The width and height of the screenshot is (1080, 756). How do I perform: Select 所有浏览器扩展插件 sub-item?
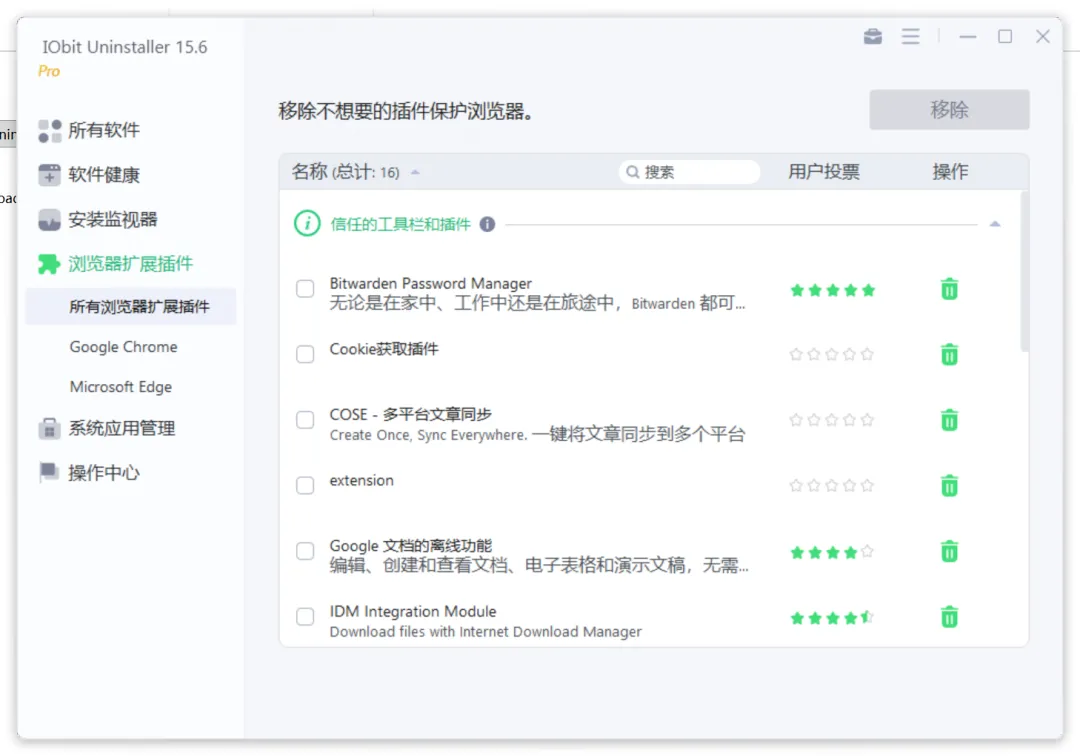131,307
